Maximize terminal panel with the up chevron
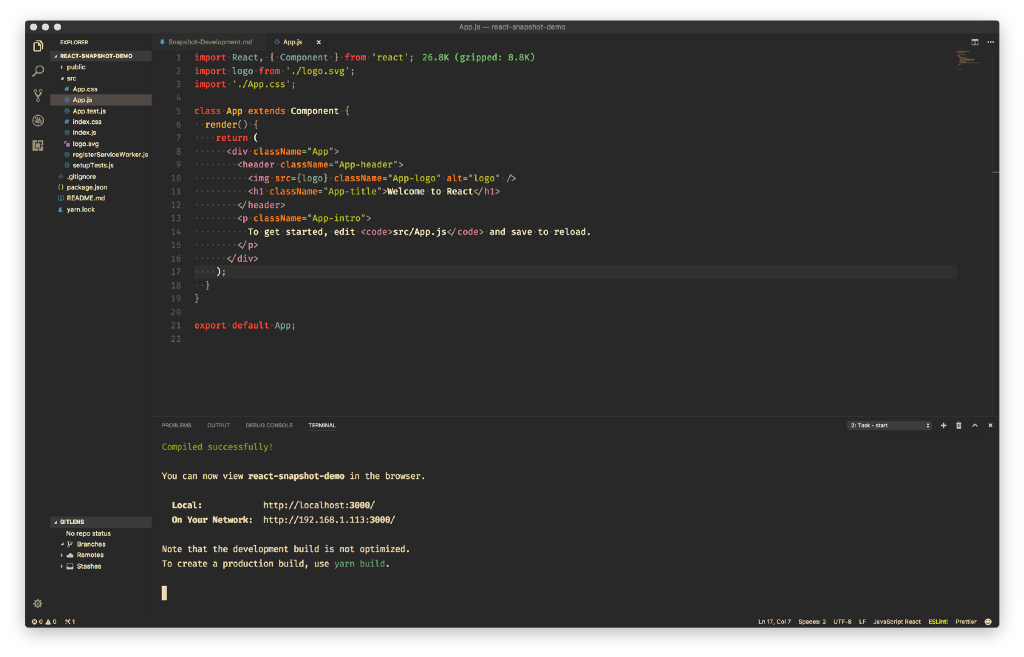 point(975,425)
